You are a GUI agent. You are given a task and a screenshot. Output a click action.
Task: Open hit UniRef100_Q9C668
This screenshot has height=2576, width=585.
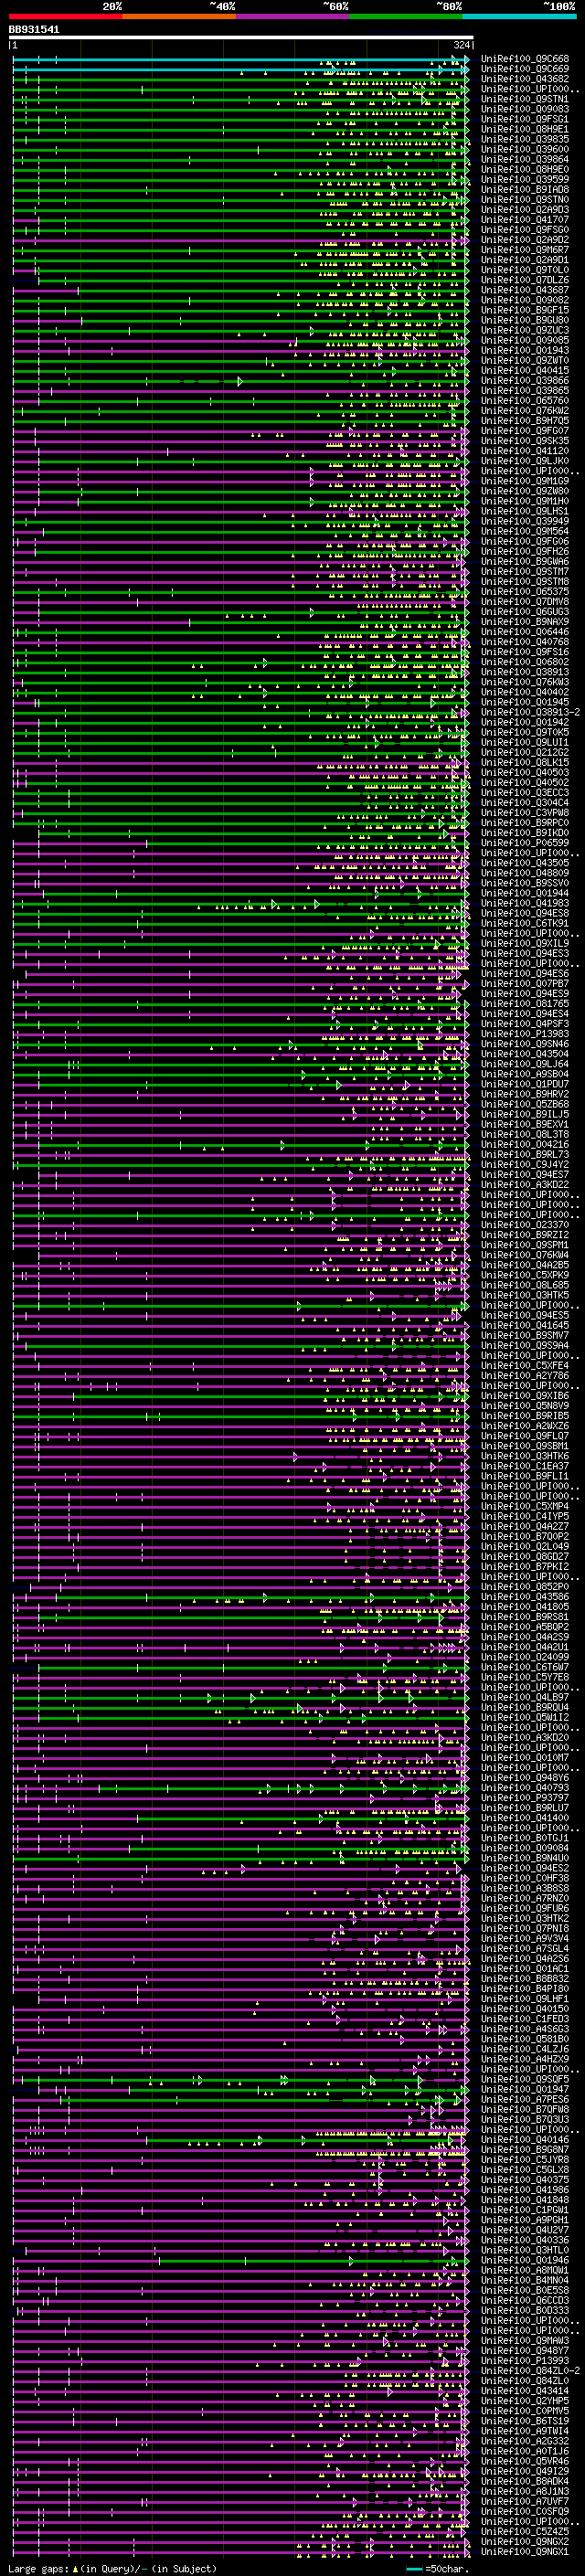click(524, 59)
